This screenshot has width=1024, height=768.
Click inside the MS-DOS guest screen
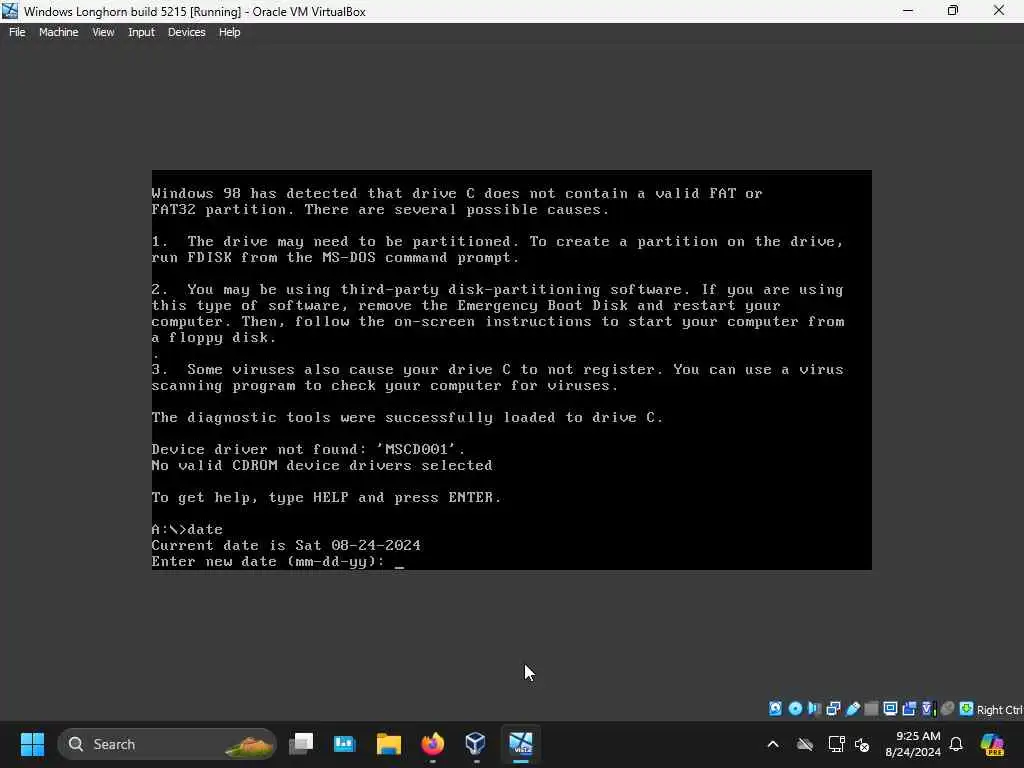(511, 370)
